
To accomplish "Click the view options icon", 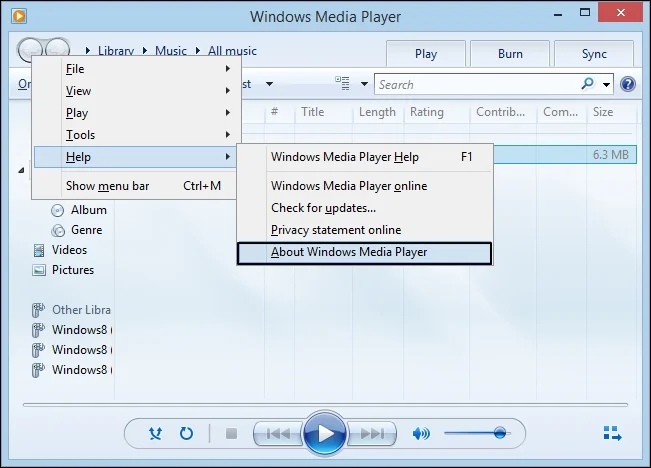I will click(343, 83).
